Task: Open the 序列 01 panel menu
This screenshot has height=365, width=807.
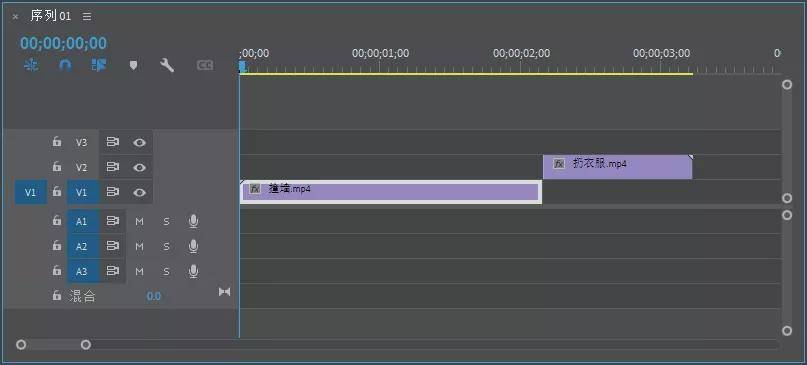Action: [x=87, y=16]
